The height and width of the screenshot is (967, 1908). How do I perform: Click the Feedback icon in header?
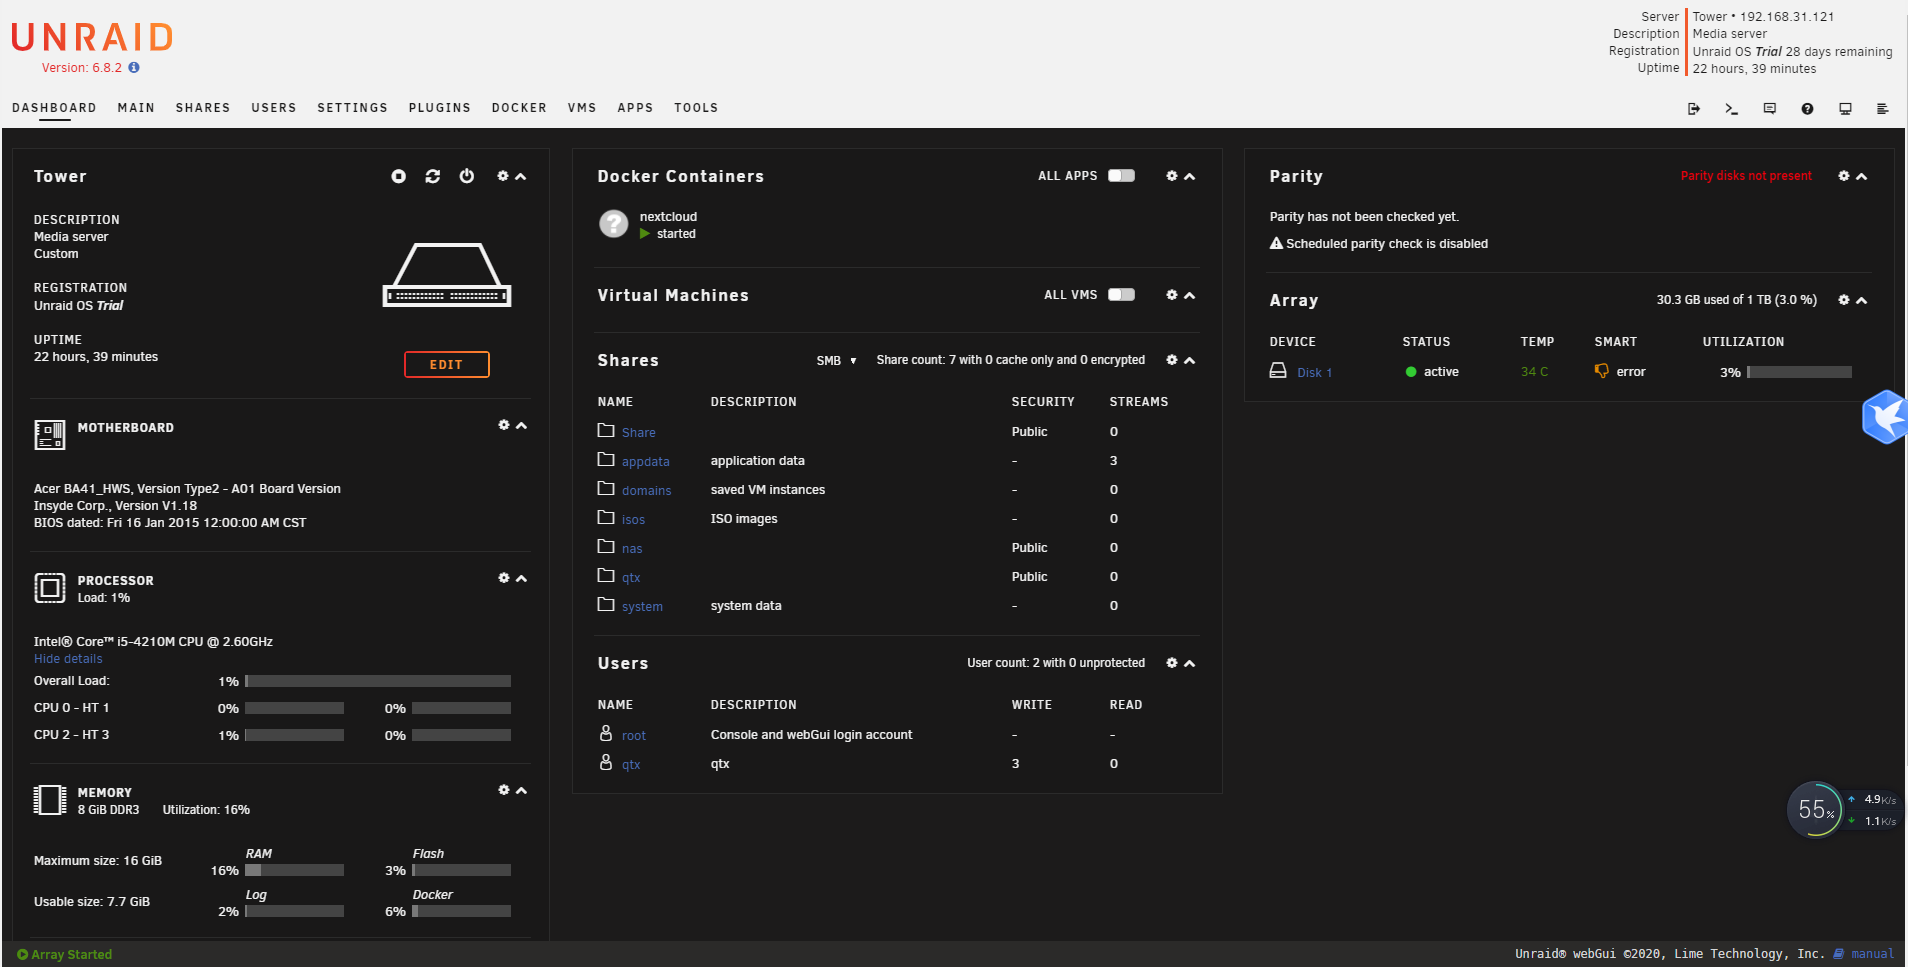(x=1770, y=109)
